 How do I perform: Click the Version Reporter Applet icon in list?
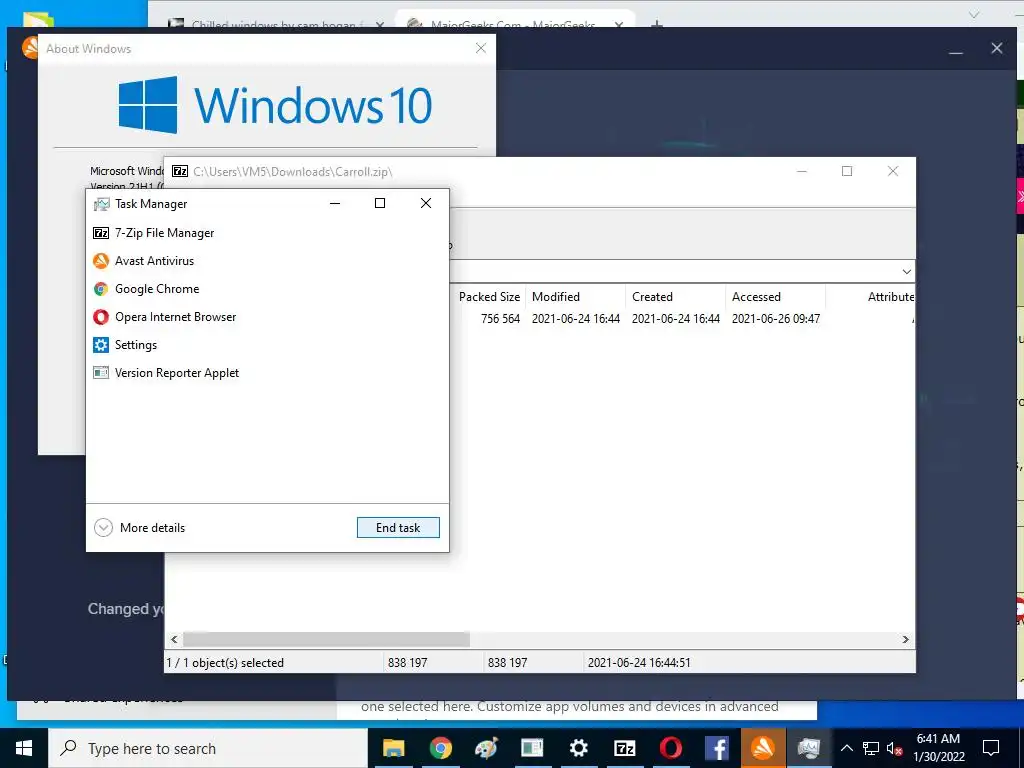(101, 374)
